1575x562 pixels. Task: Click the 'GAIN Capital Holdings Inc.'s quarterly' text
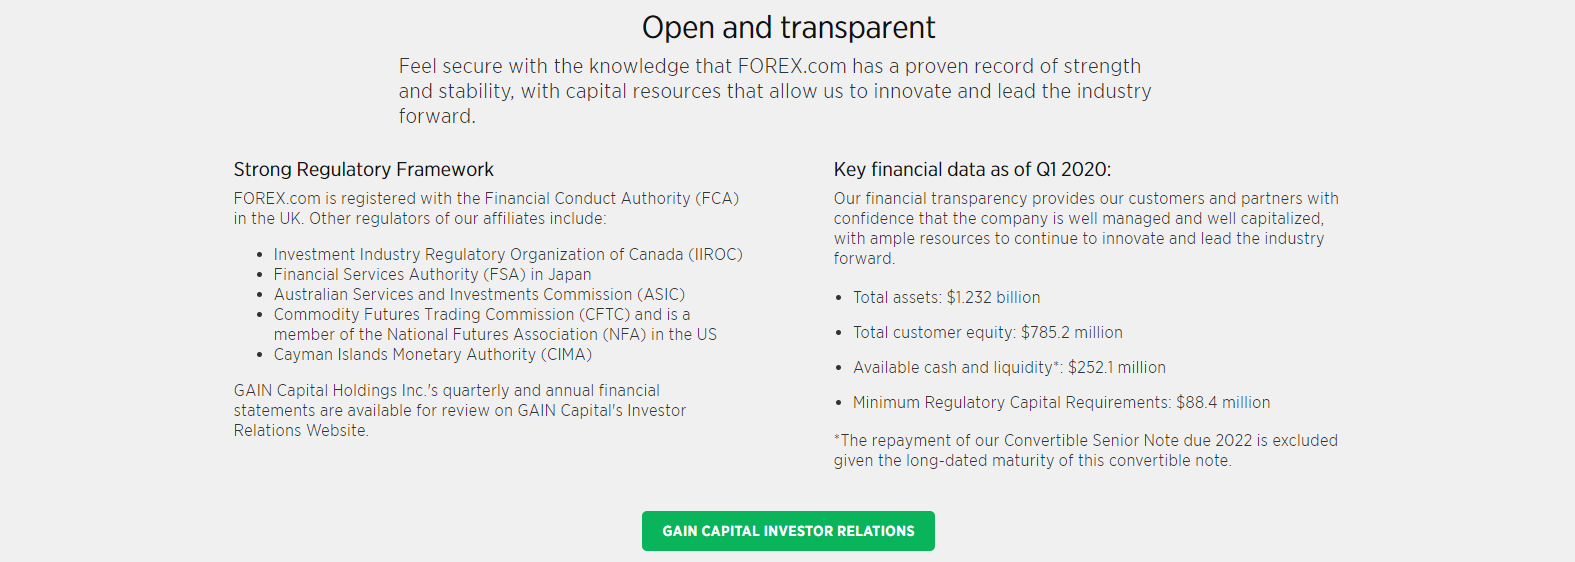(x=447, y=391)
